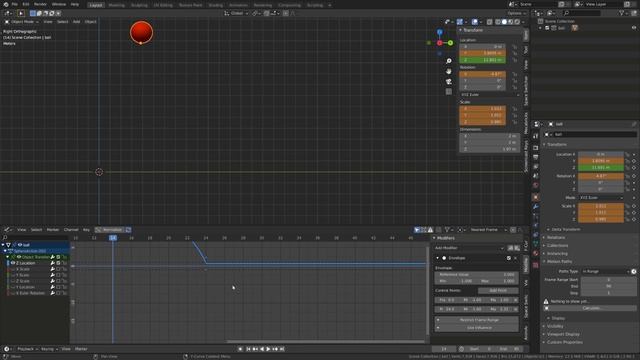Toggle ball visibility eye in Outliner
Viewport: 640px width, 360px height.
click(x=634, y=28)
